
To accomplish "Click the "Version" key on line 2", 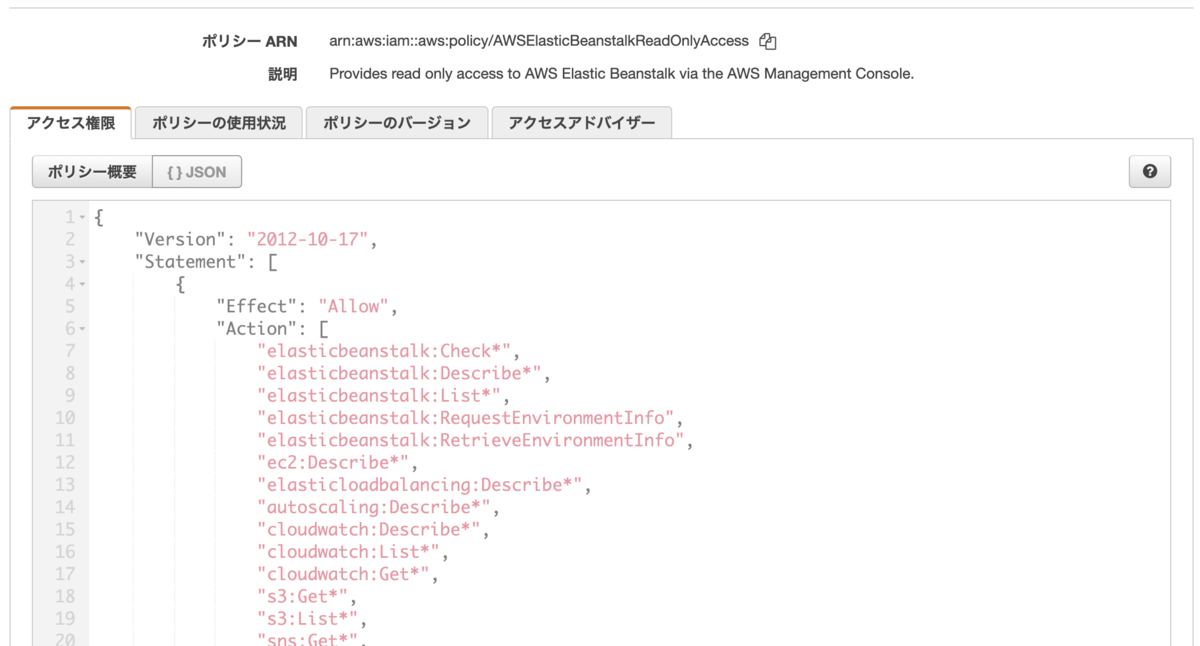I will [x=180, y=239].
